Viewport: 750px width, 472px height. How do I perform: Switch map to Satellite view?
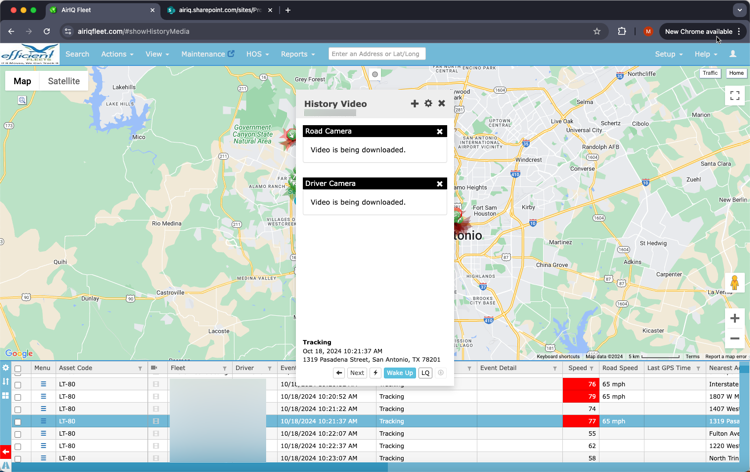pyautogui.click(x=64, y=81)
